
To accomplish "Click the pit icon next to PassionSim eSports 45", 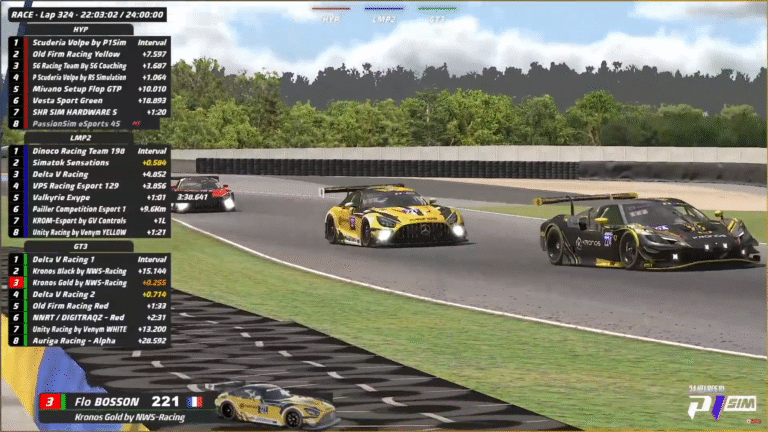I will [x=136, y=124].
